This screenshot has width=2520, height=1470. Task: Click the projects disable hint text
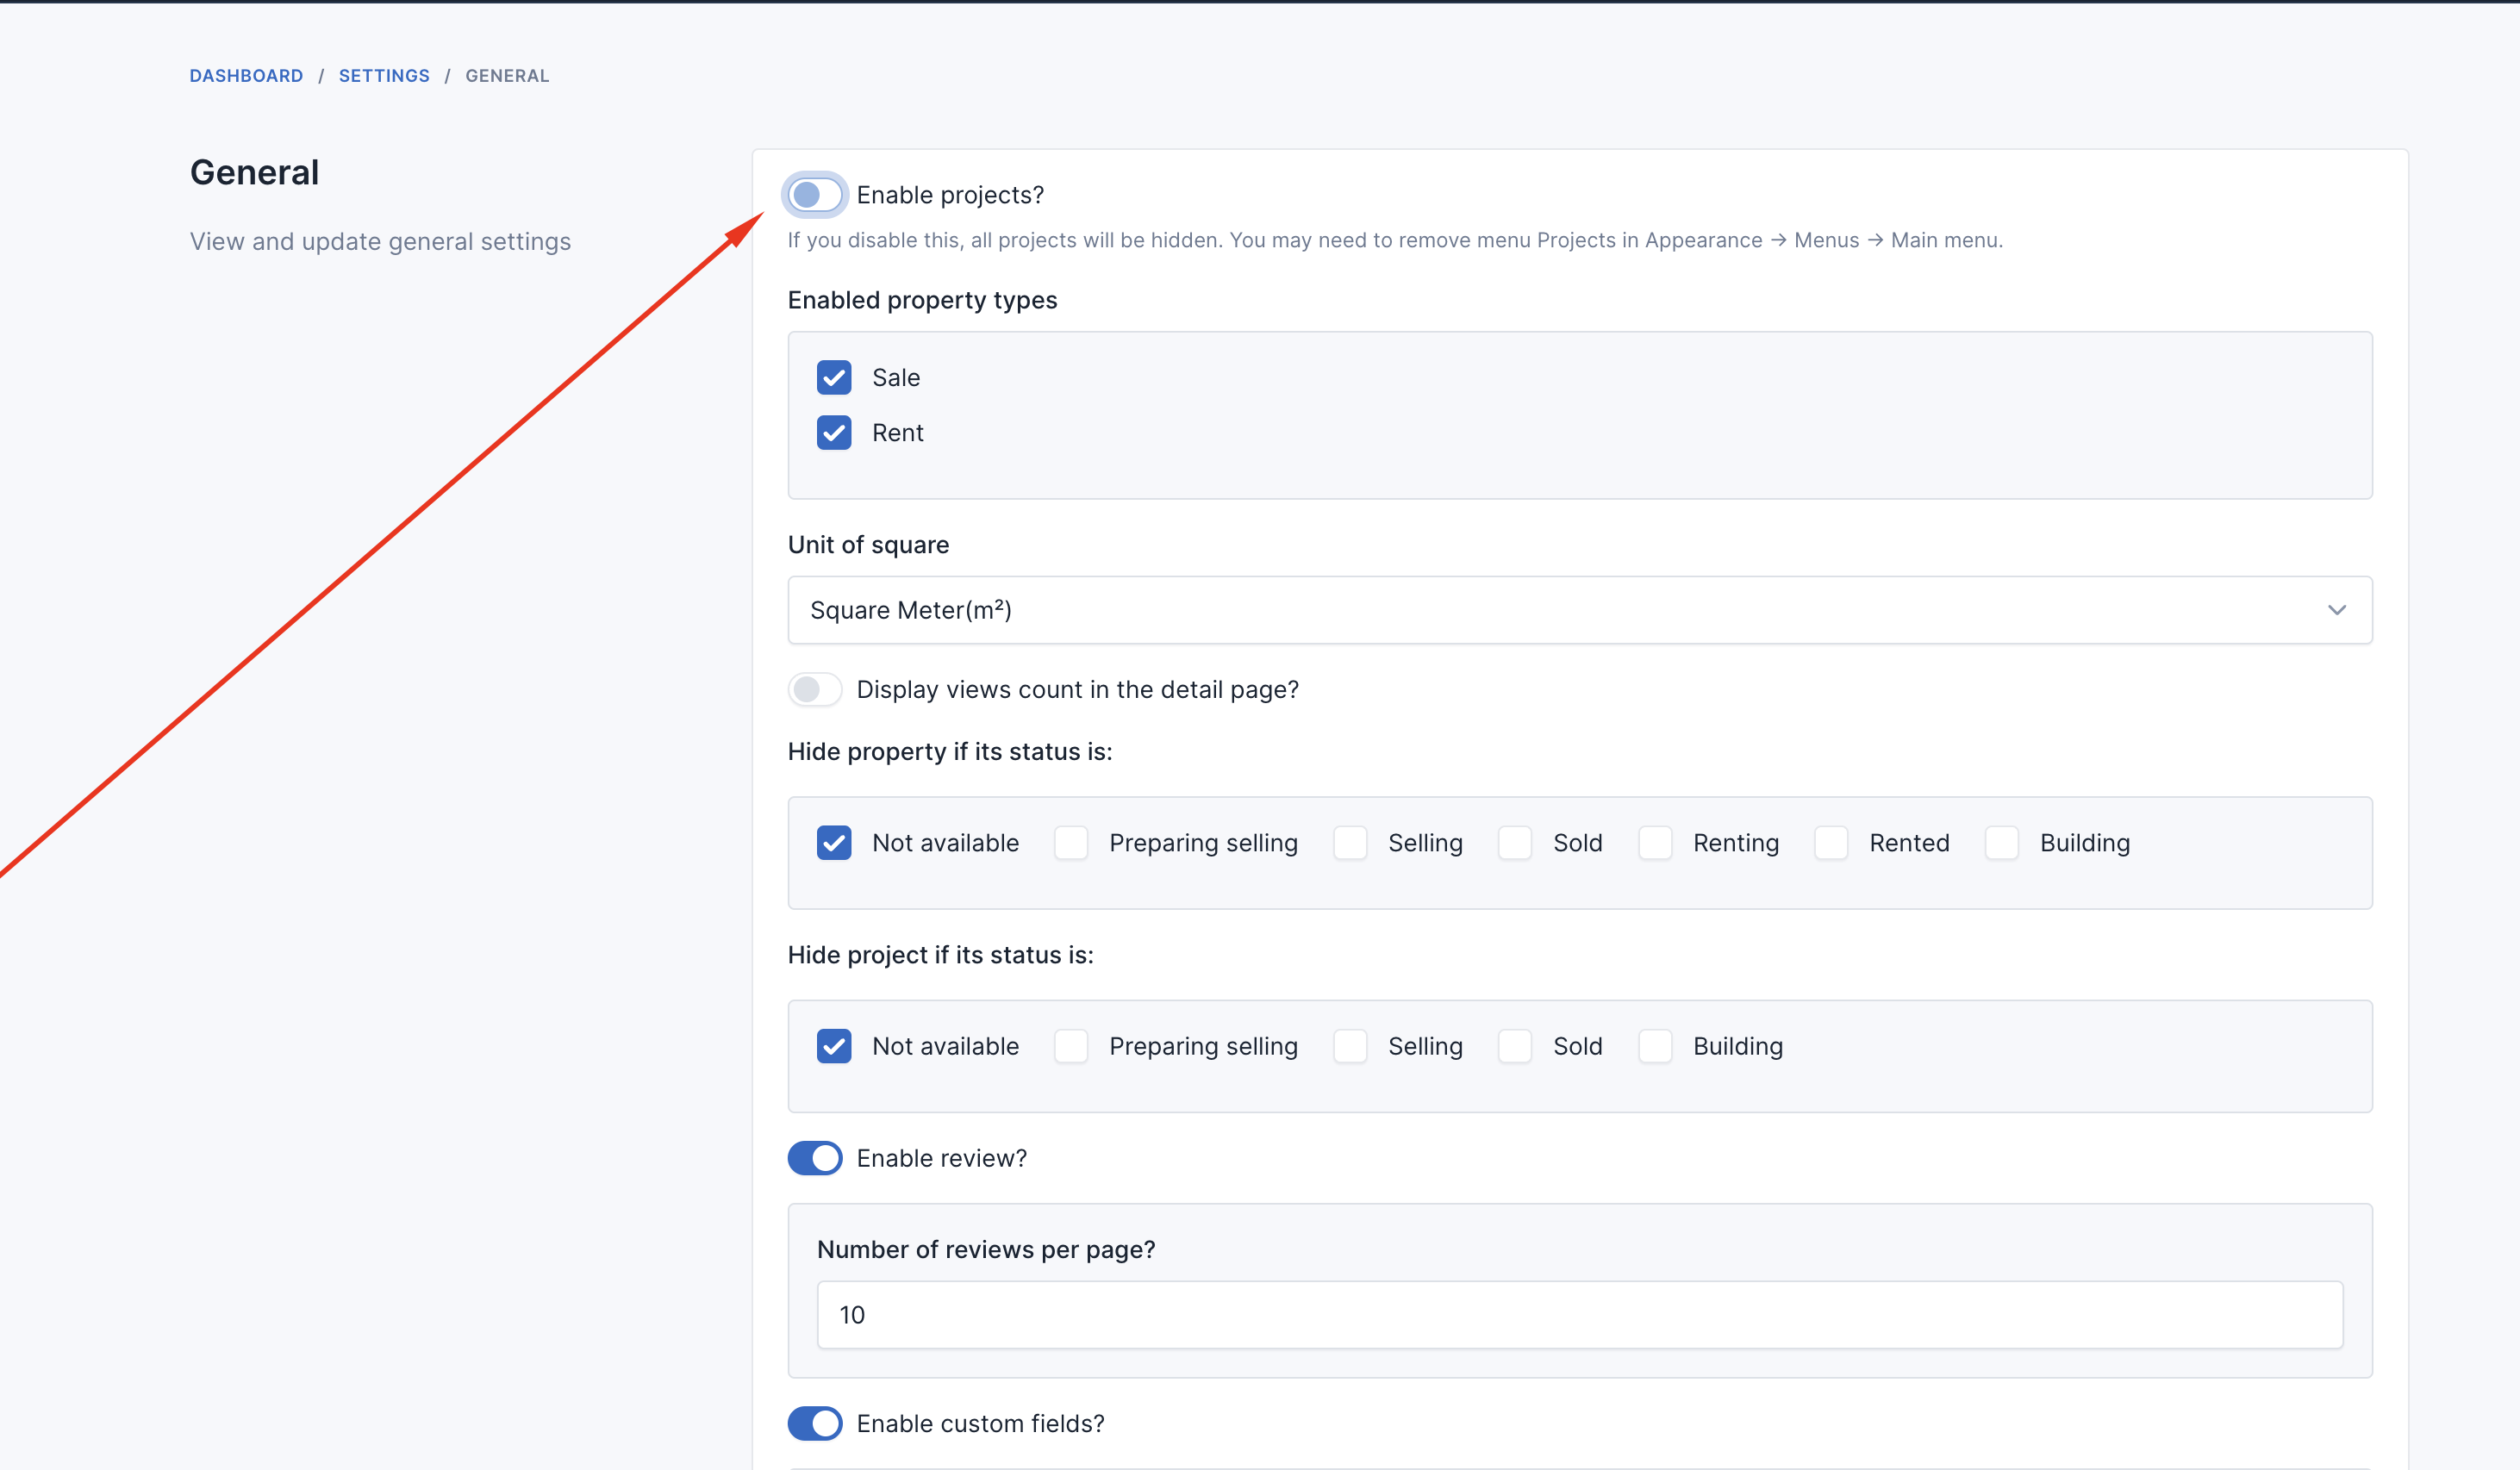coord(1395,240)
